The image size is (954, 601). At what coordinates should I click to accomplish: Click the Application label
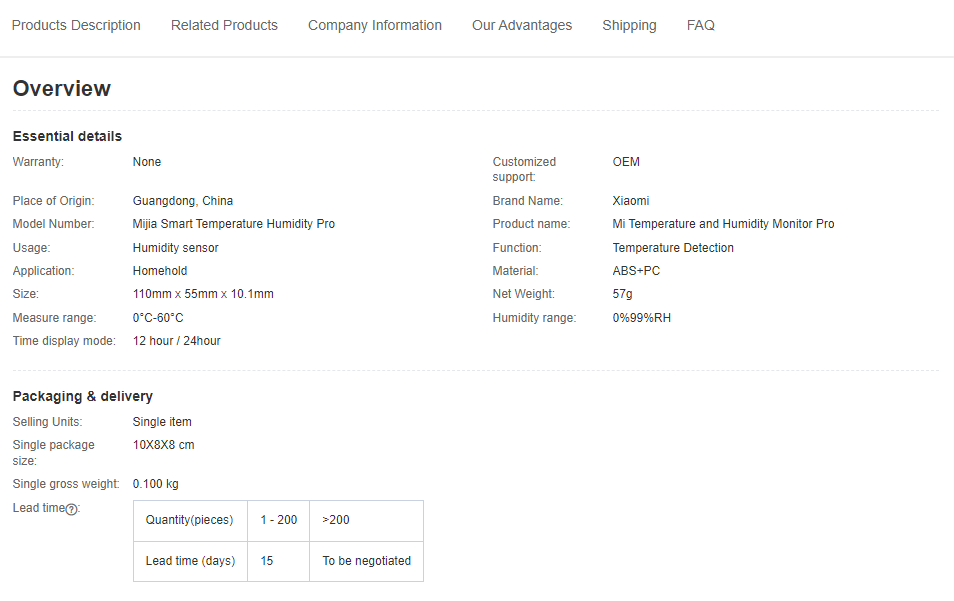(43, 271)
